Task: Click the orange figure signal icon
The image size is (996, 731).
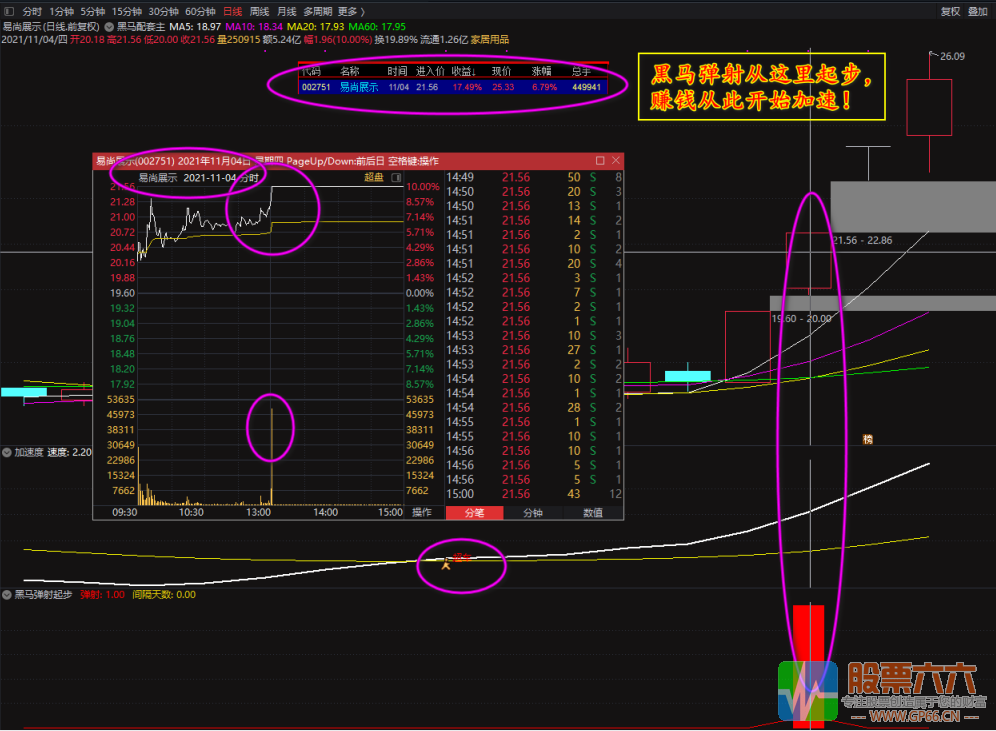Action: (446, 565)
